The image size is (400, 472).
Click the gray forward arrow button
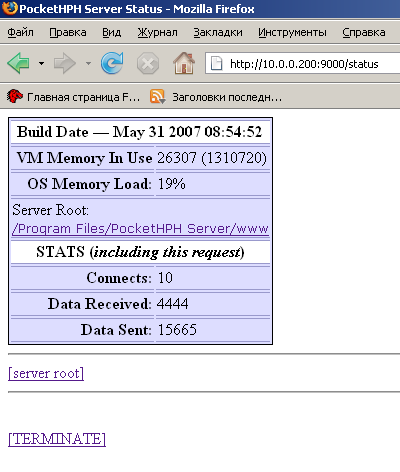coord(65,63)
